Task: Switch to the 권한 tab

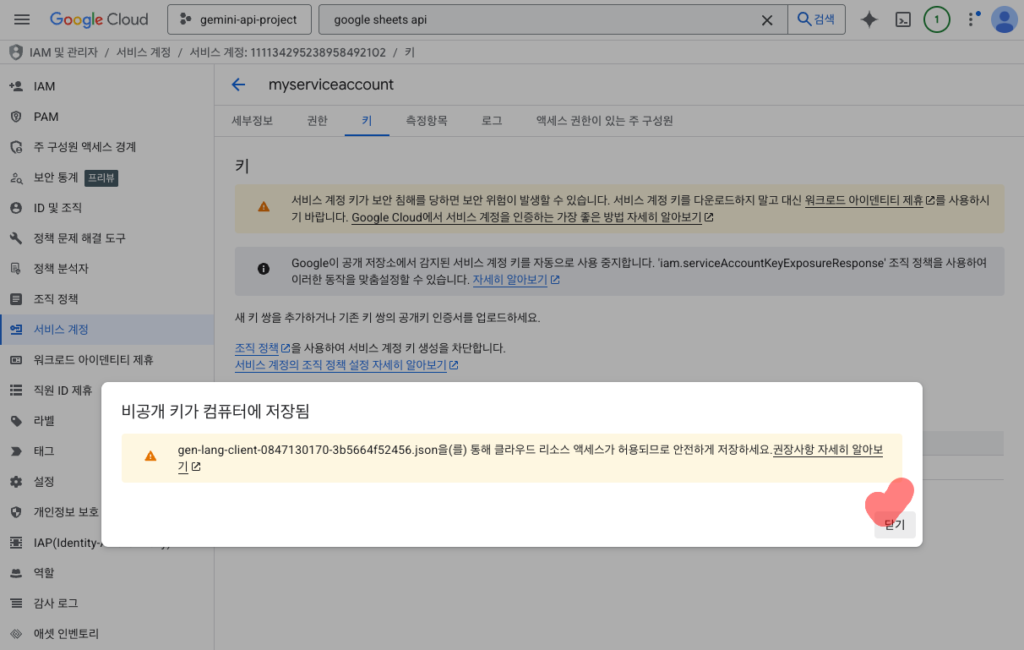Action: [x=317, y=120]
